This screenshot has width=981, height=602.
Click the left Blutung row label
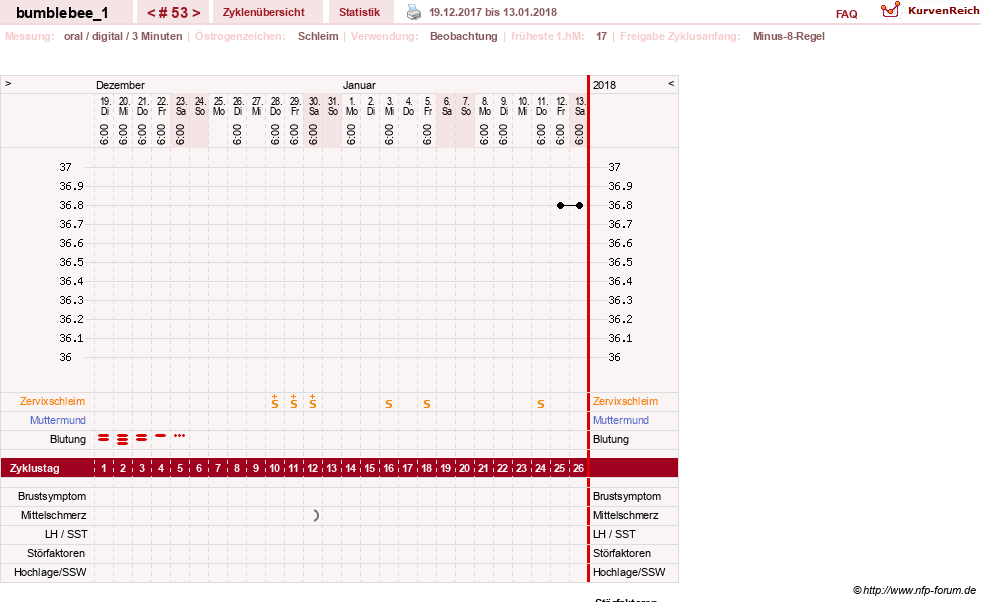coord(68,439)
